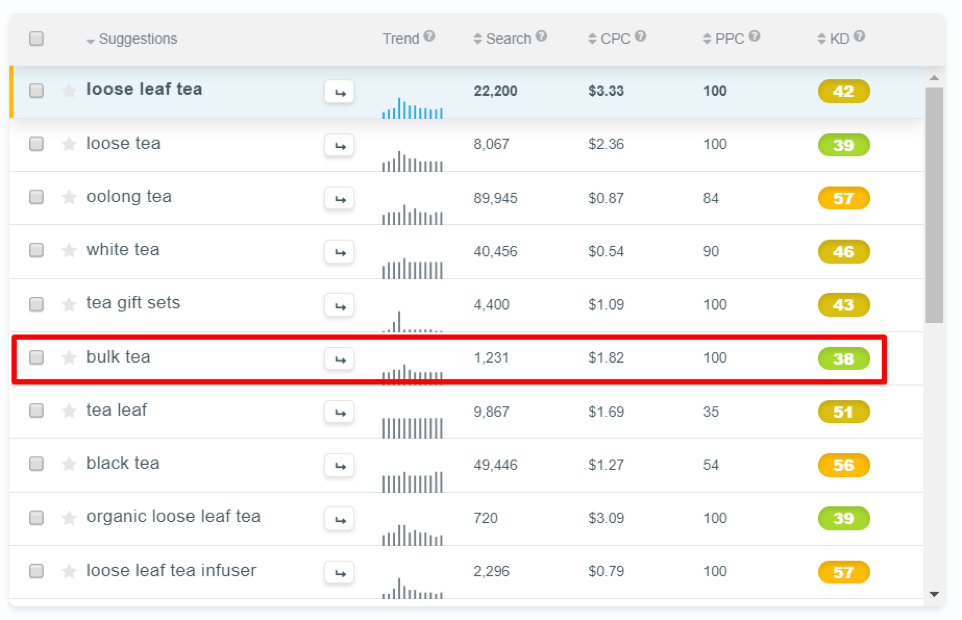Screen dimensions: 962x620
Task: Sort by Suggestions column
Action: 132,39
